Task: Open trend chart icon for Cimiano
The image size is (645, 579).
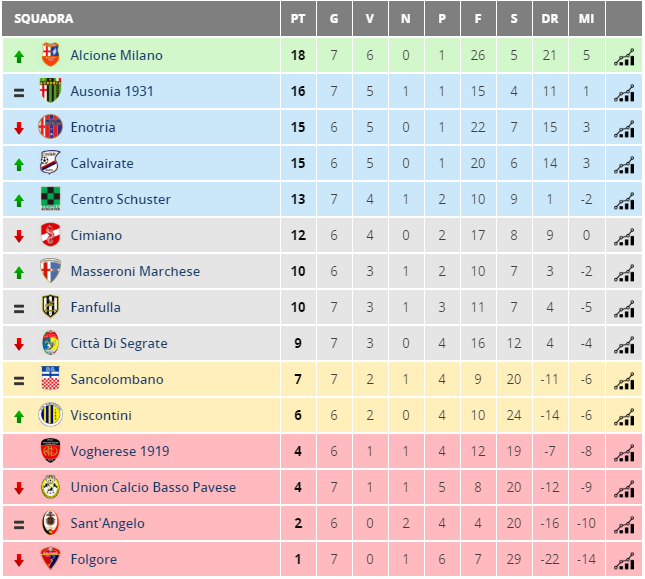Action: click(x=624, y=237)
